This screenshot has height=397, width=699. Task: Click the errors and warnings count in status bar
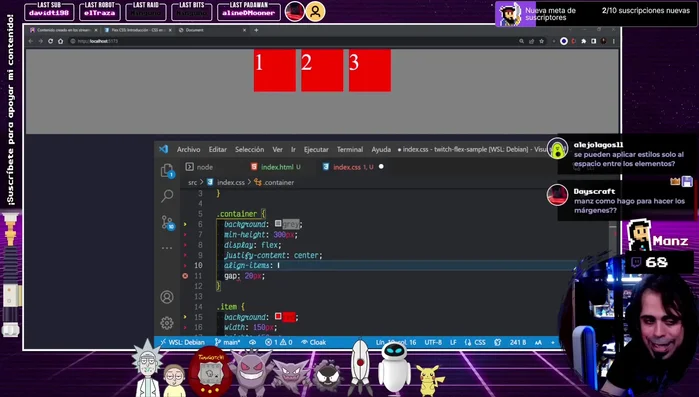coord(279,342)
